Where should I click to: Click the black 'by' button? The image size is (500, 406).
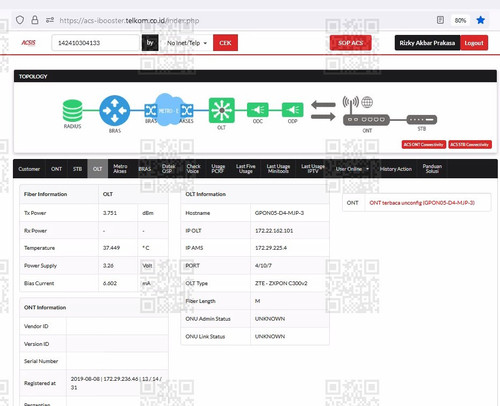pyautogui.click(x=150, y=43)
